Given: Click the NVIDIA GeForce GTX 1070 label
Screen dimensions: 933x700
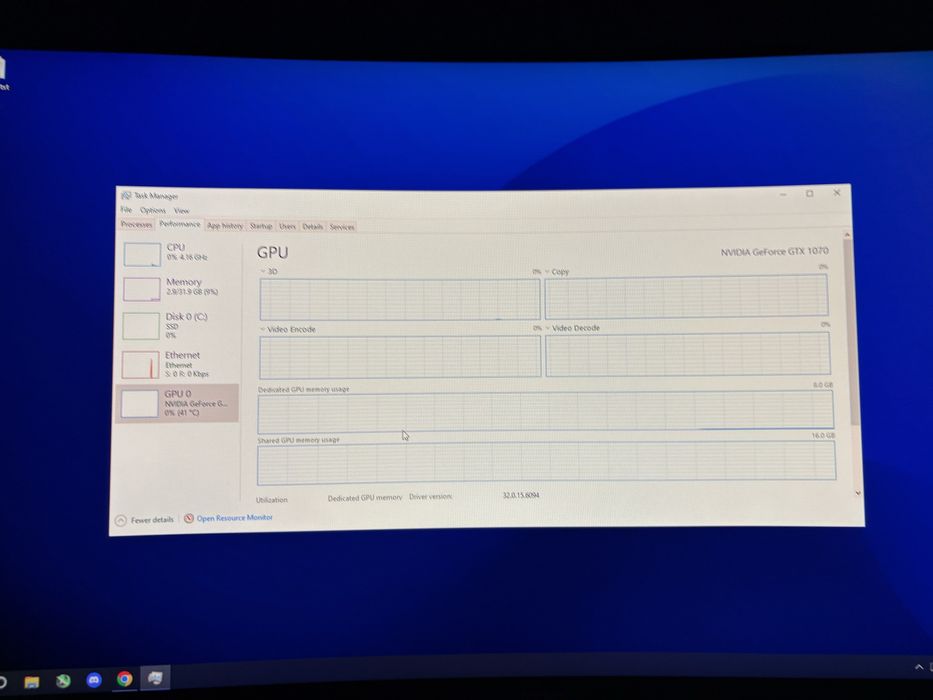Looking at the screenshot, I should (x=774, y=252).
